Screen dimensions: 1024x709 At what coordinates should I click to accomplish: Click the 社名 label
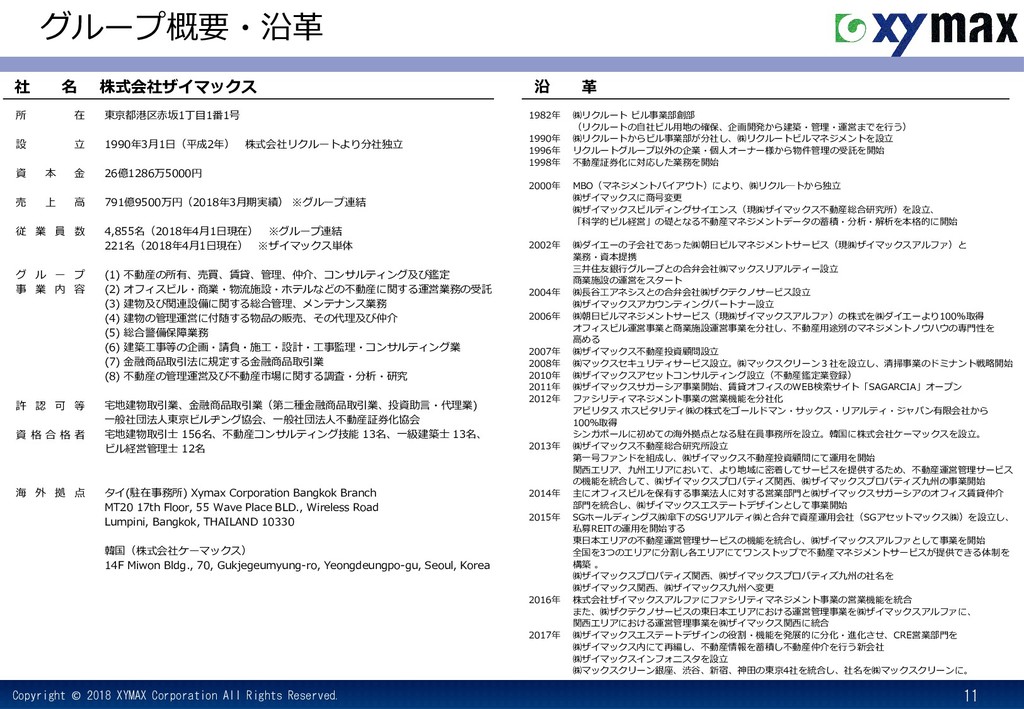click(46, 86)
